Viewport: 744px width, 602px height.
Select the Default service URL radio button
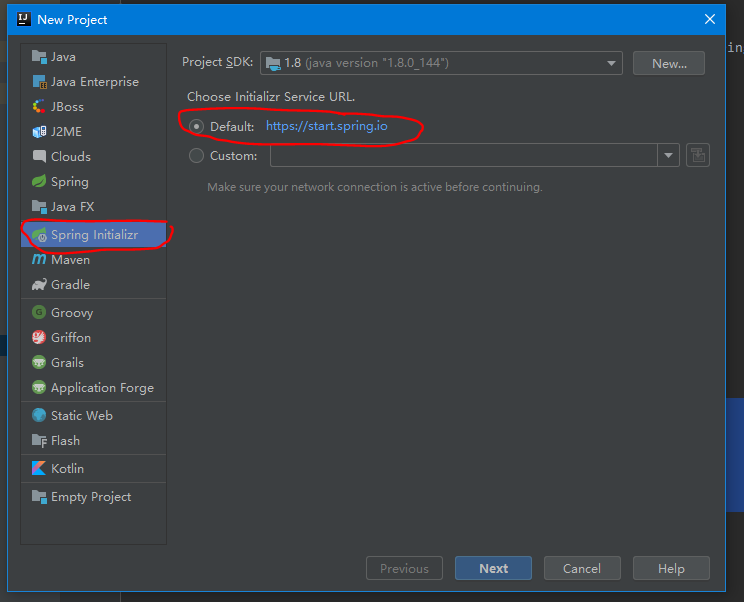(x=196, y=127)
